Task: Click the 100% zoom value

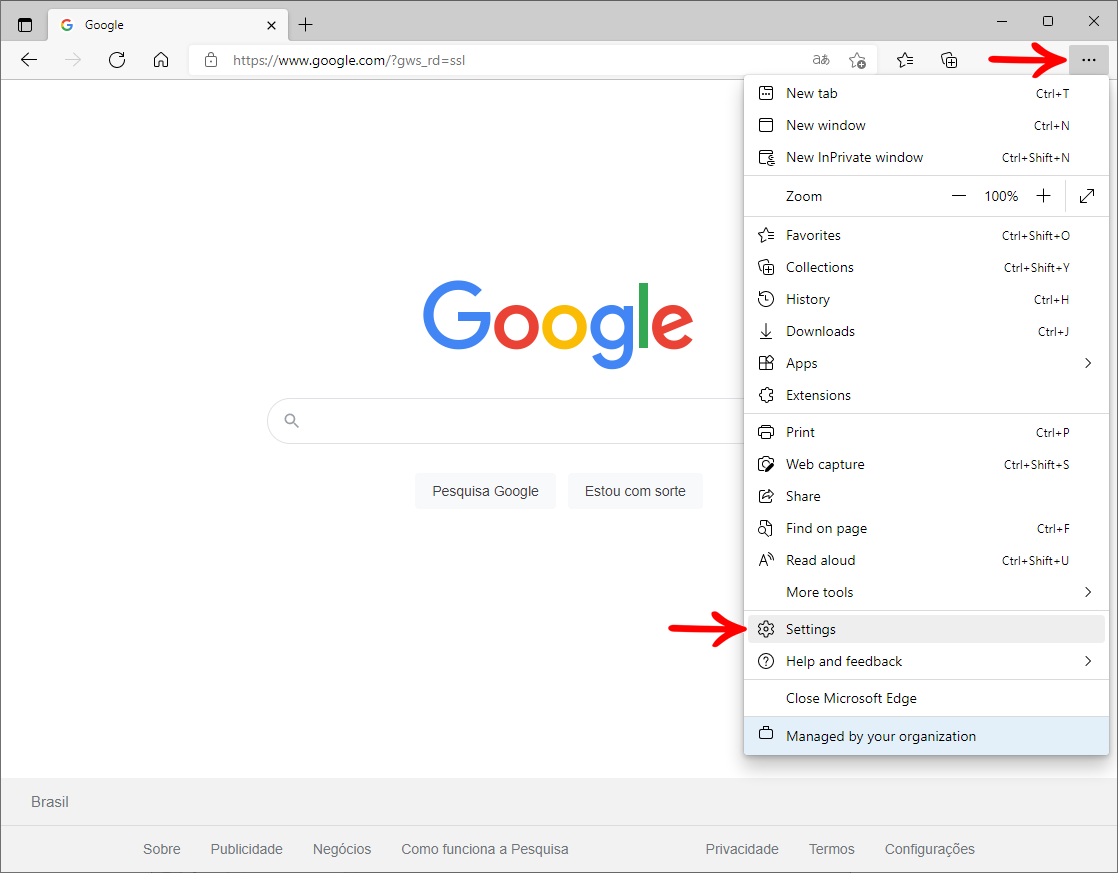Action: pyautogui.click(x=1001, y=196)
